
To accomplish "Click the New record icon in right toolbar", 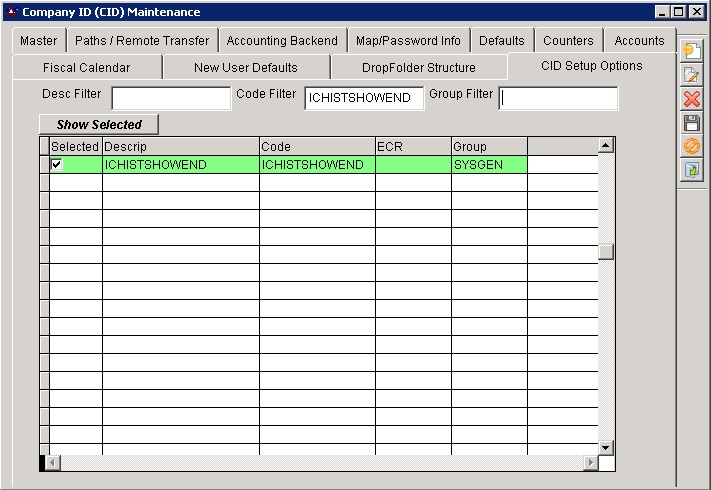I will (x=691, y=52).
